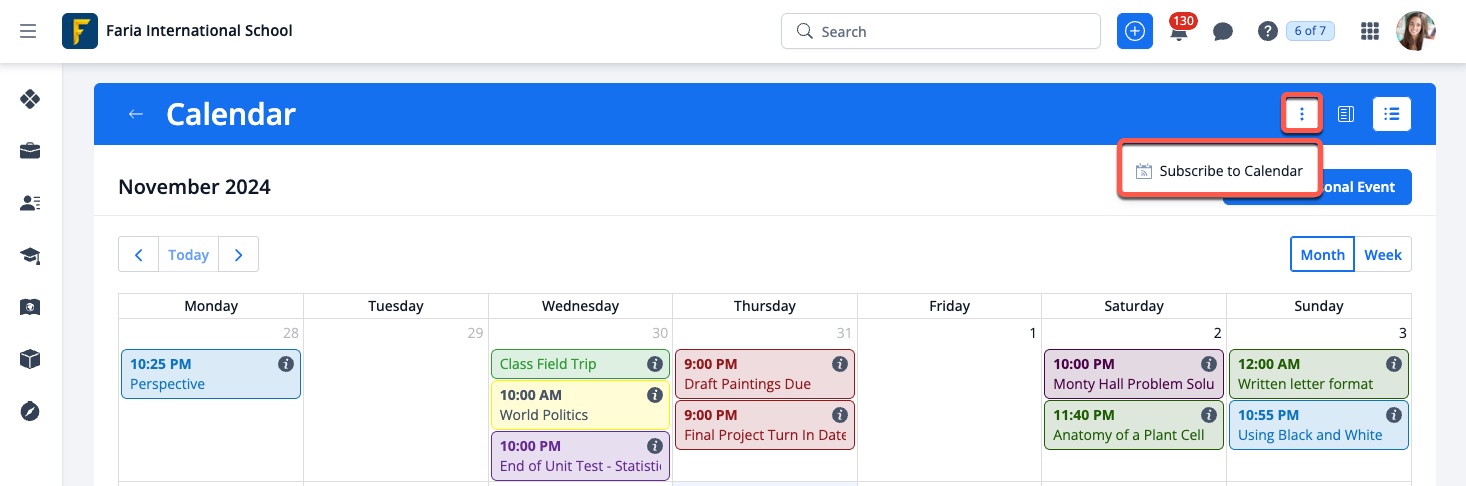Open the messages chat bubble
The width and height of the screenshot is (1466, 486).
pyautogui.click(x=1222, y=31)
